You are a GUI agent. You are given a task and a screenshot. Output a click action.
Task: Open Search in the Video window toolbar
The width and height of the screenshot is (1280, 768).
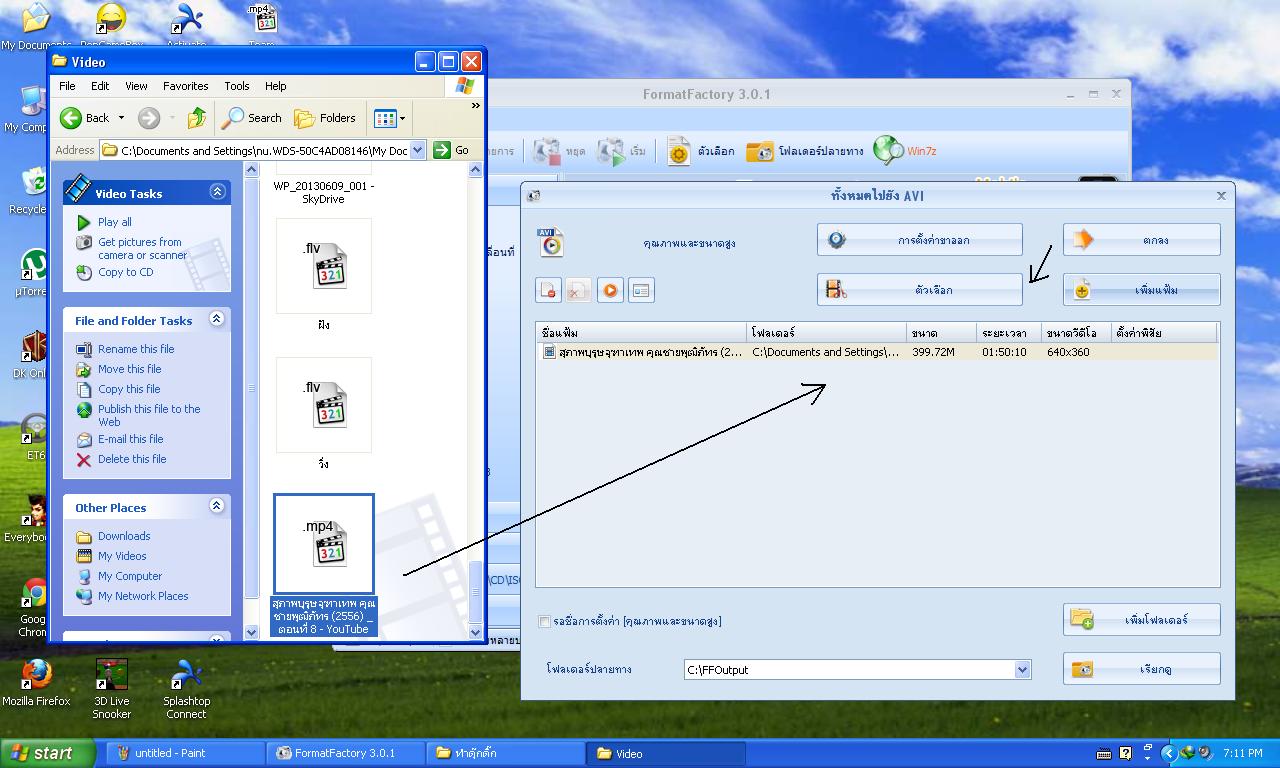253,118
